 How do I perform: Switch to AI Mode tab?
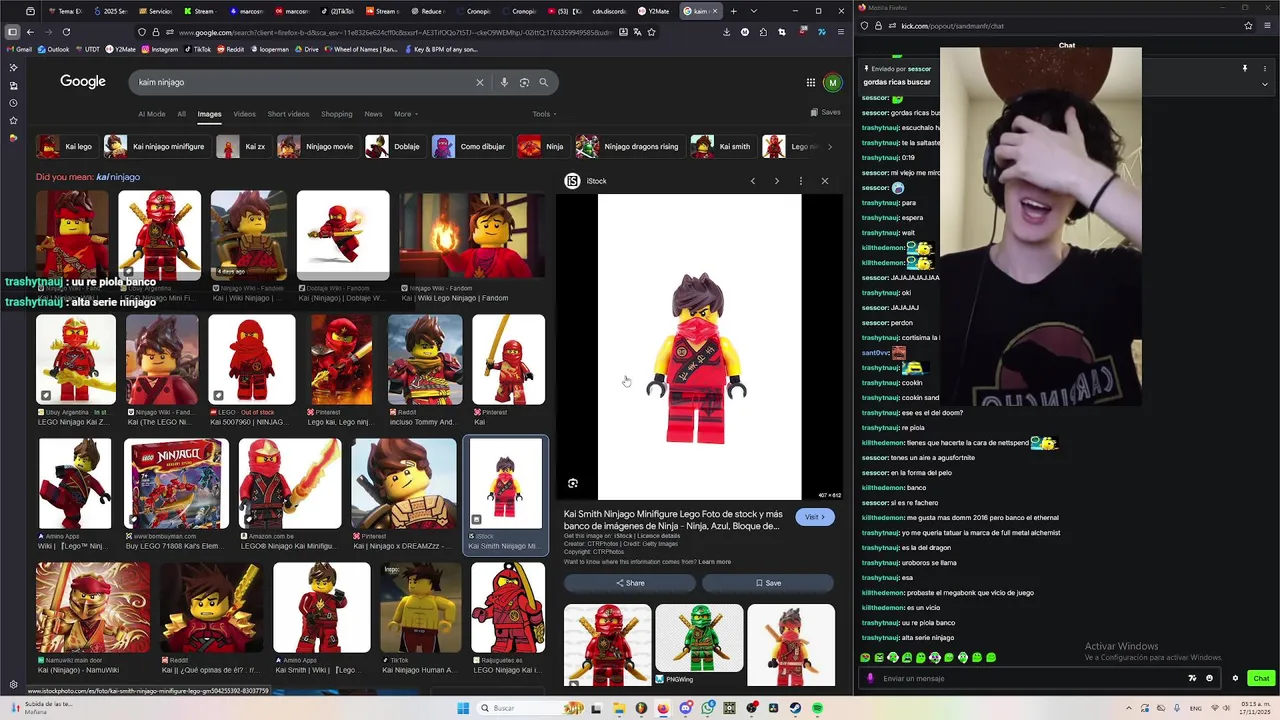[x=152, y=114]
